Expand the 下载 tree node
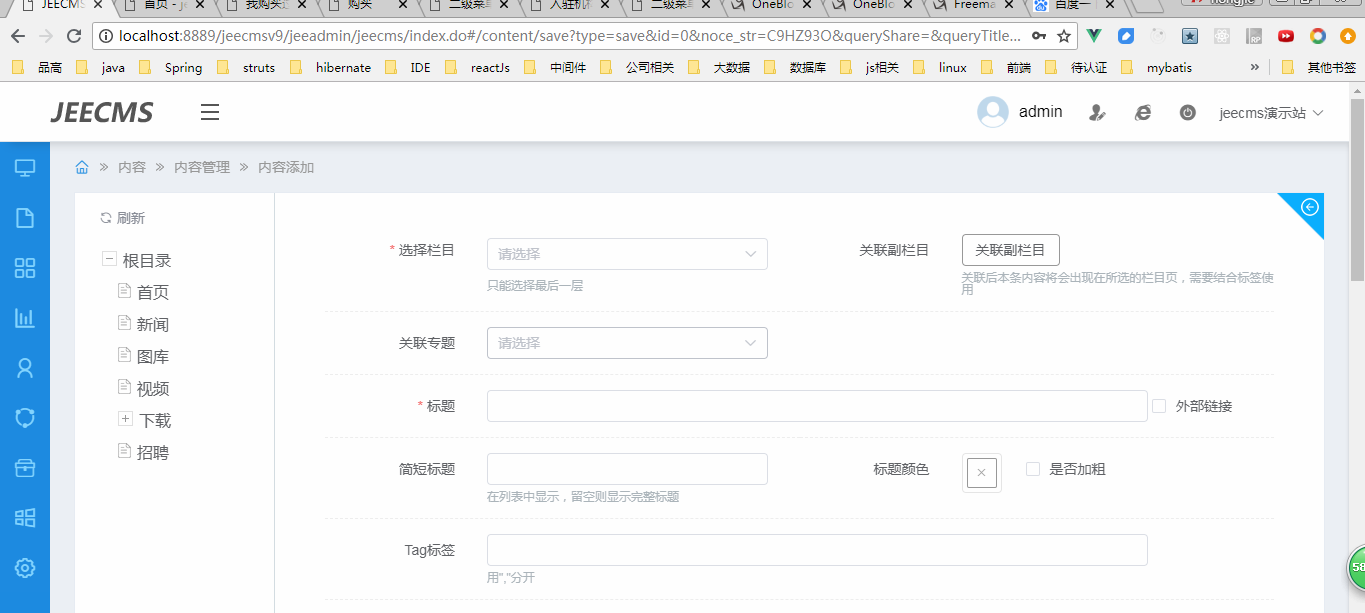Image resolution: width=1365 pixels, height=613 pixels. (x=125, y=419)
